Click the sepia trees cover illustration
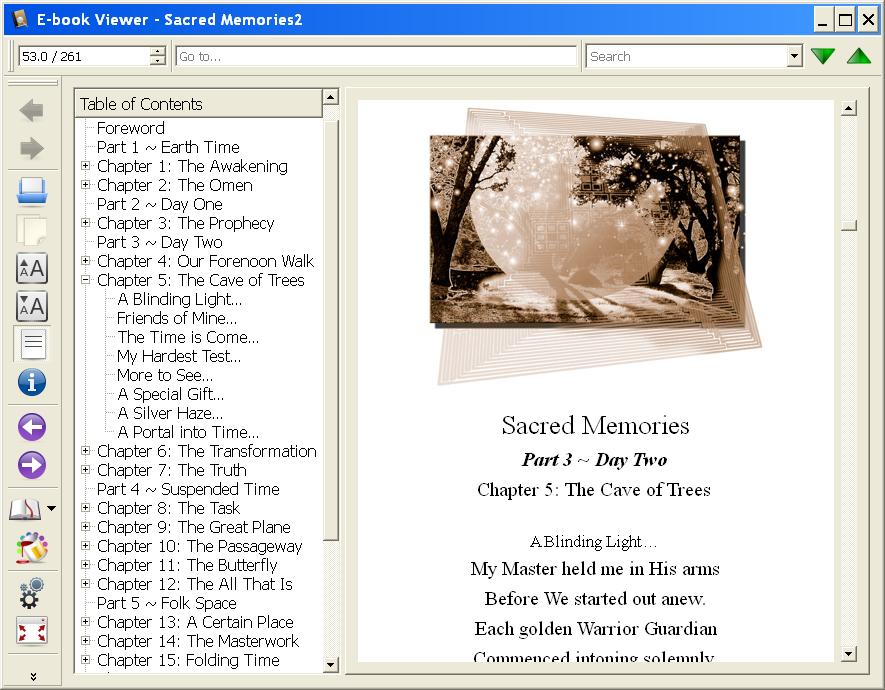This screenshot has height=690, width=885. [596, 246]
